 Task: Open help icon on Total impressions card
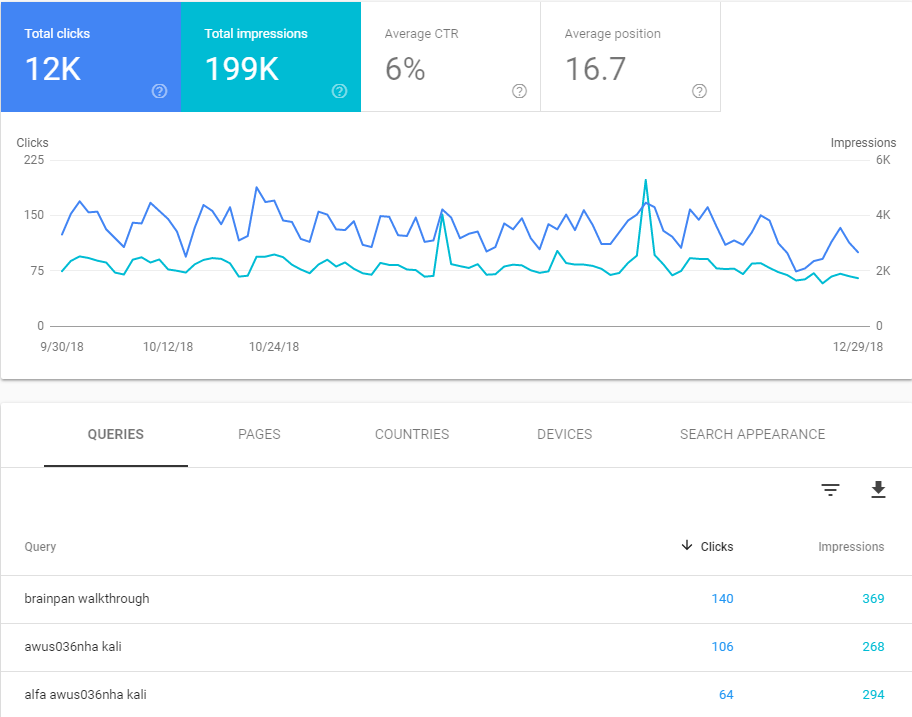tap(339, 91)
